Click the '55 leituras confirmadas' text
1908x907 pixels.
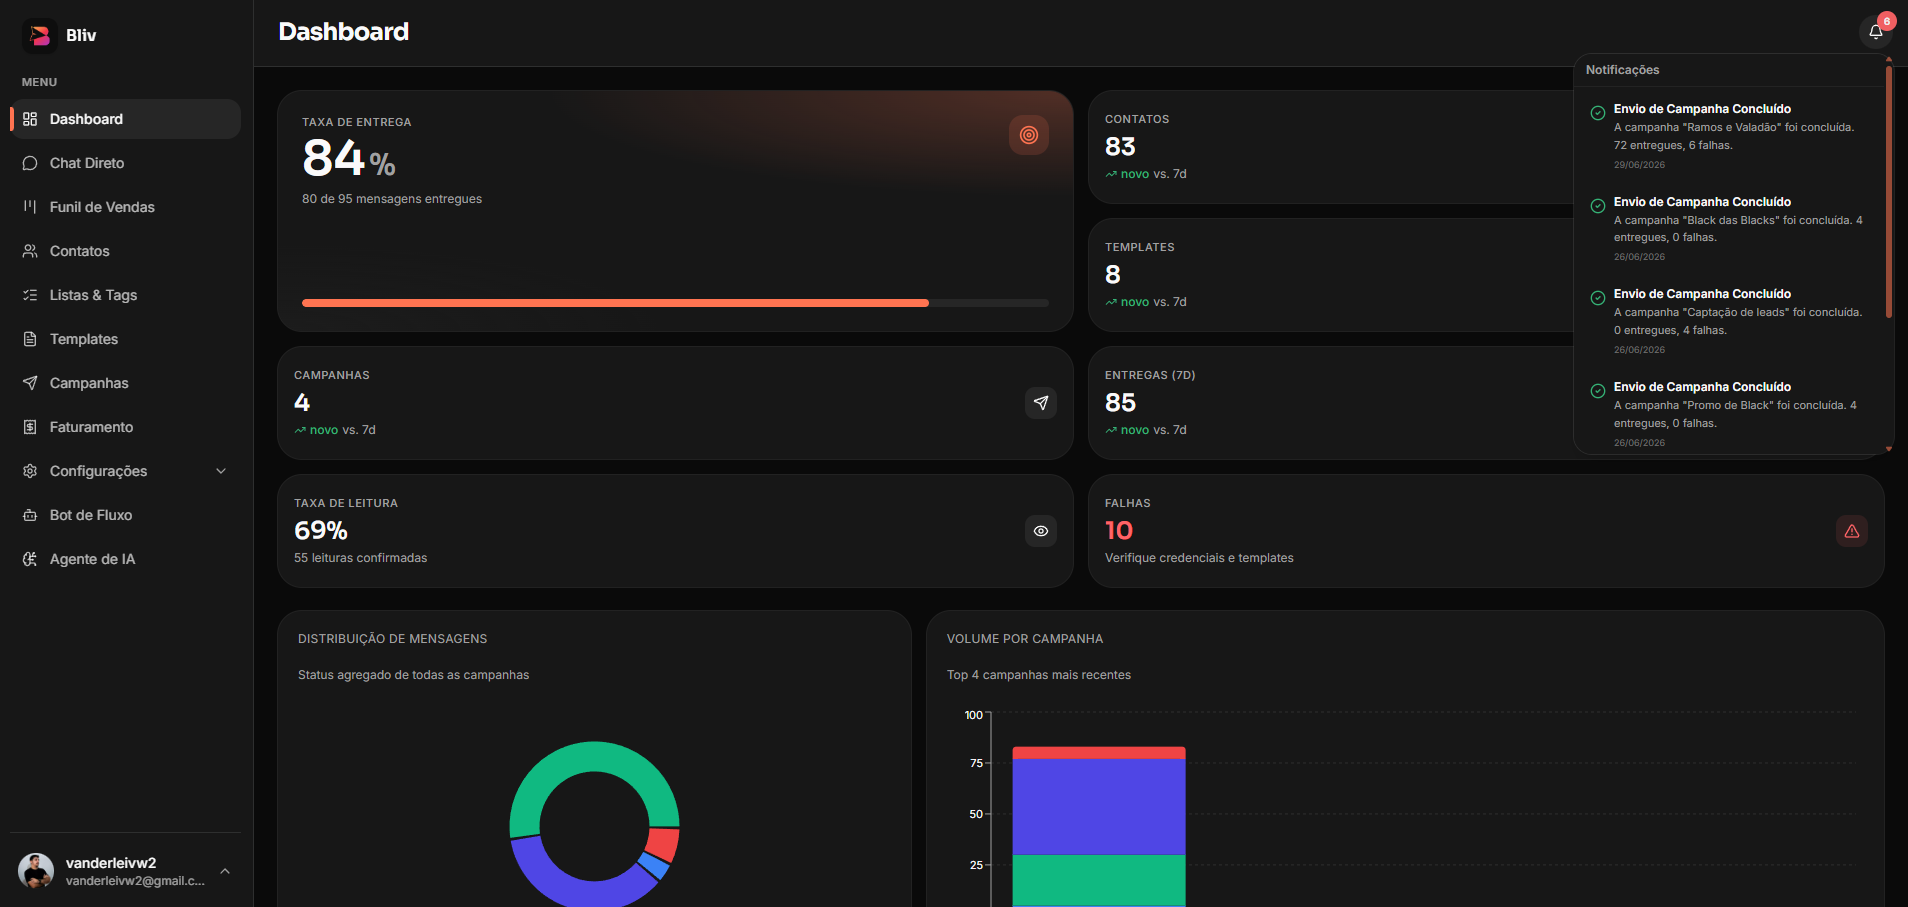(x=360, y=558)
